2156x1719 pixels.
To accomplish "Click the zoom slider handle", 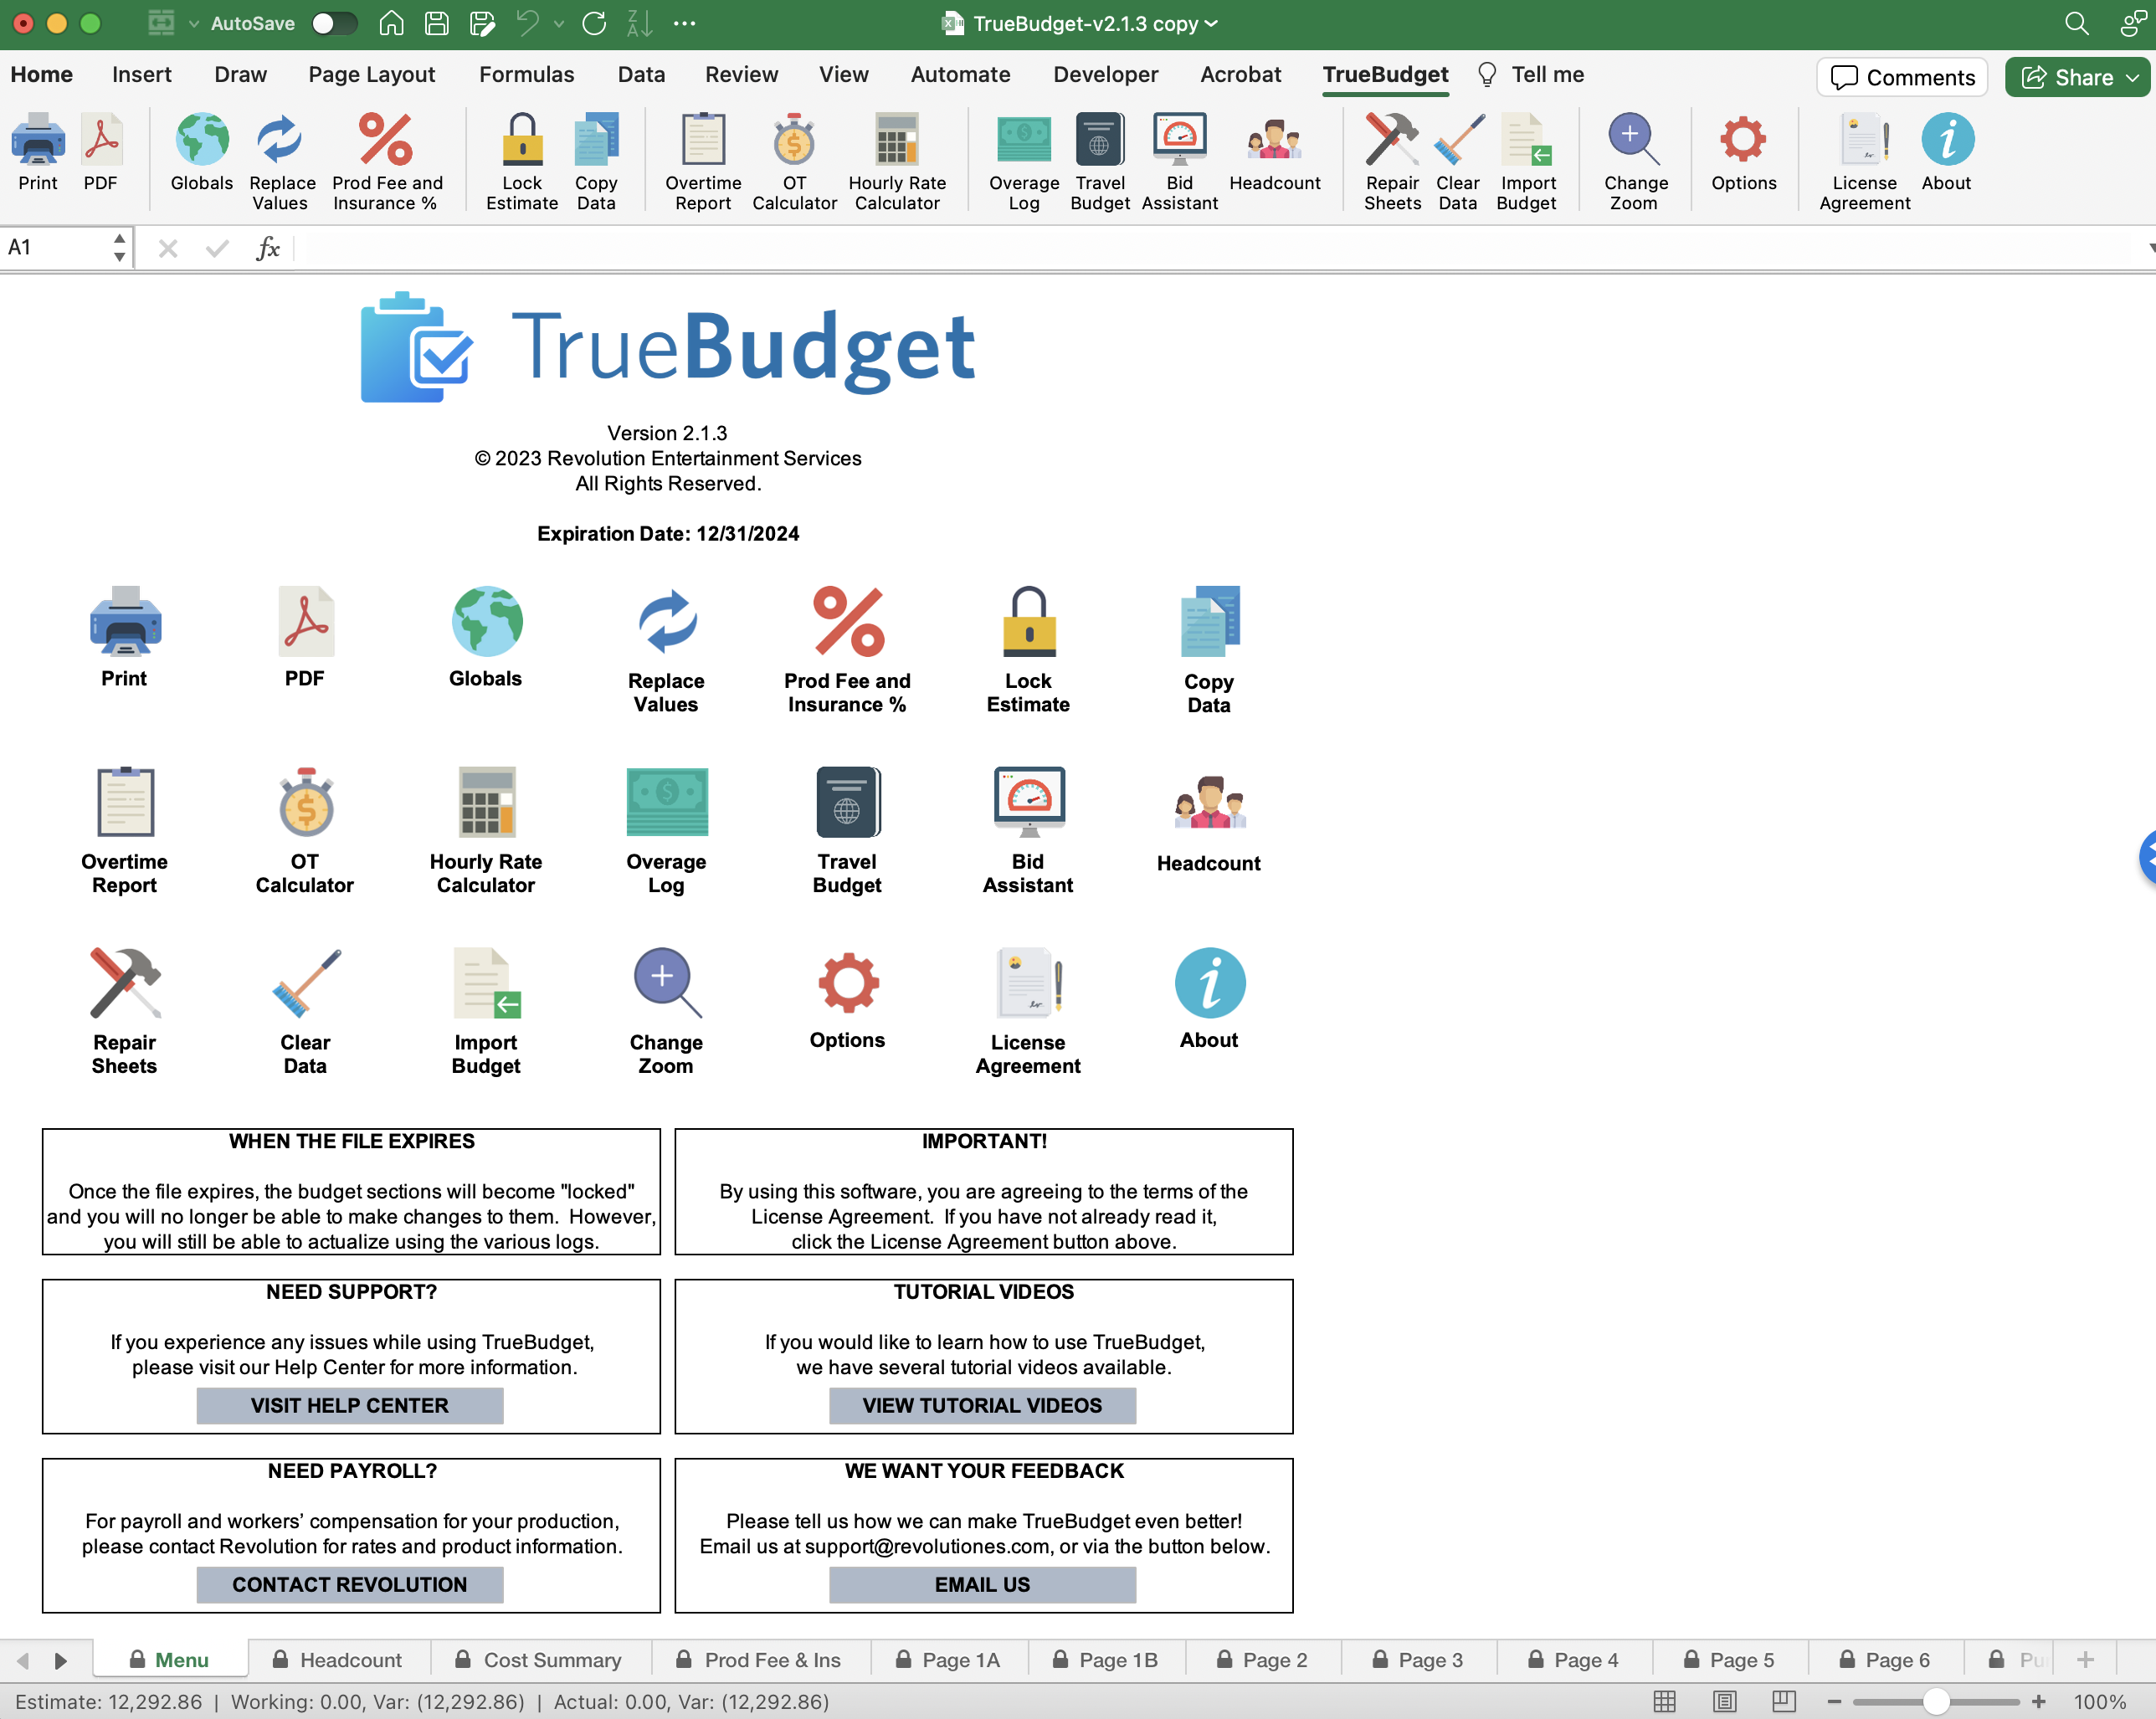I will click(1937, 1701).
